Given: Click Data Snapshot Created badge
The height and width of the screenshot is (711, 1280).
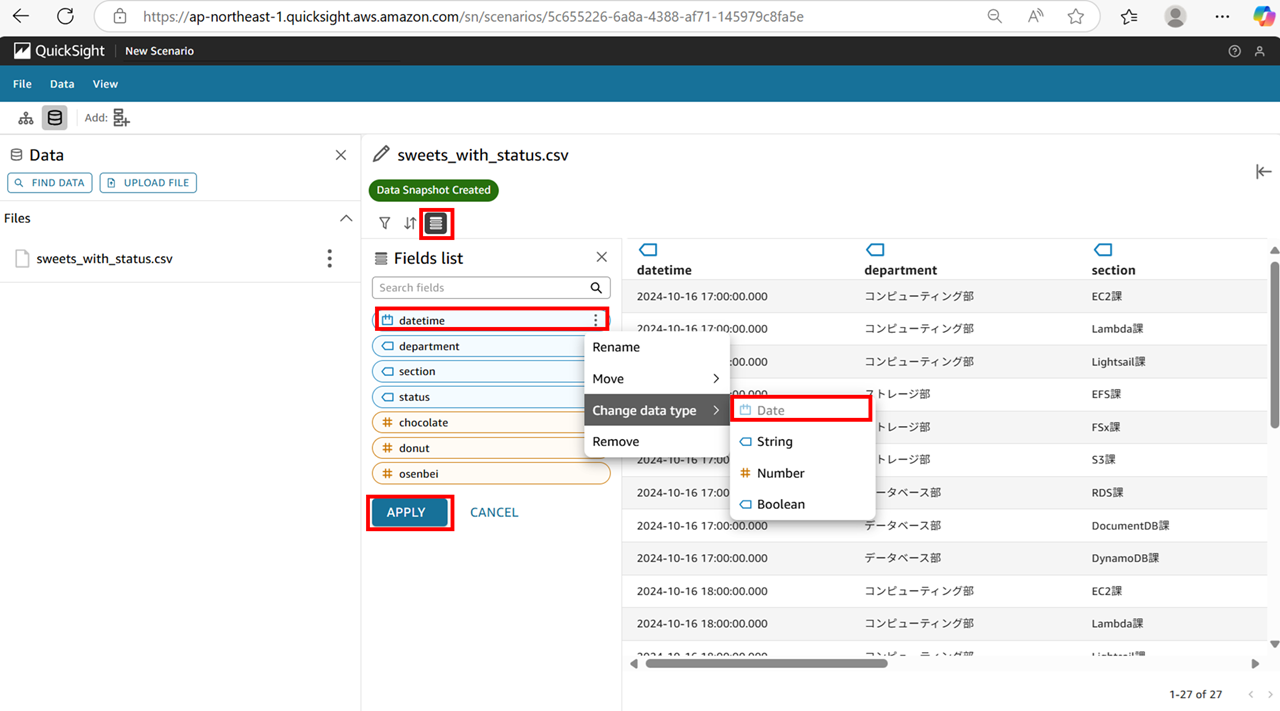Looking at the screenshot, I should [x=433, y=190].
